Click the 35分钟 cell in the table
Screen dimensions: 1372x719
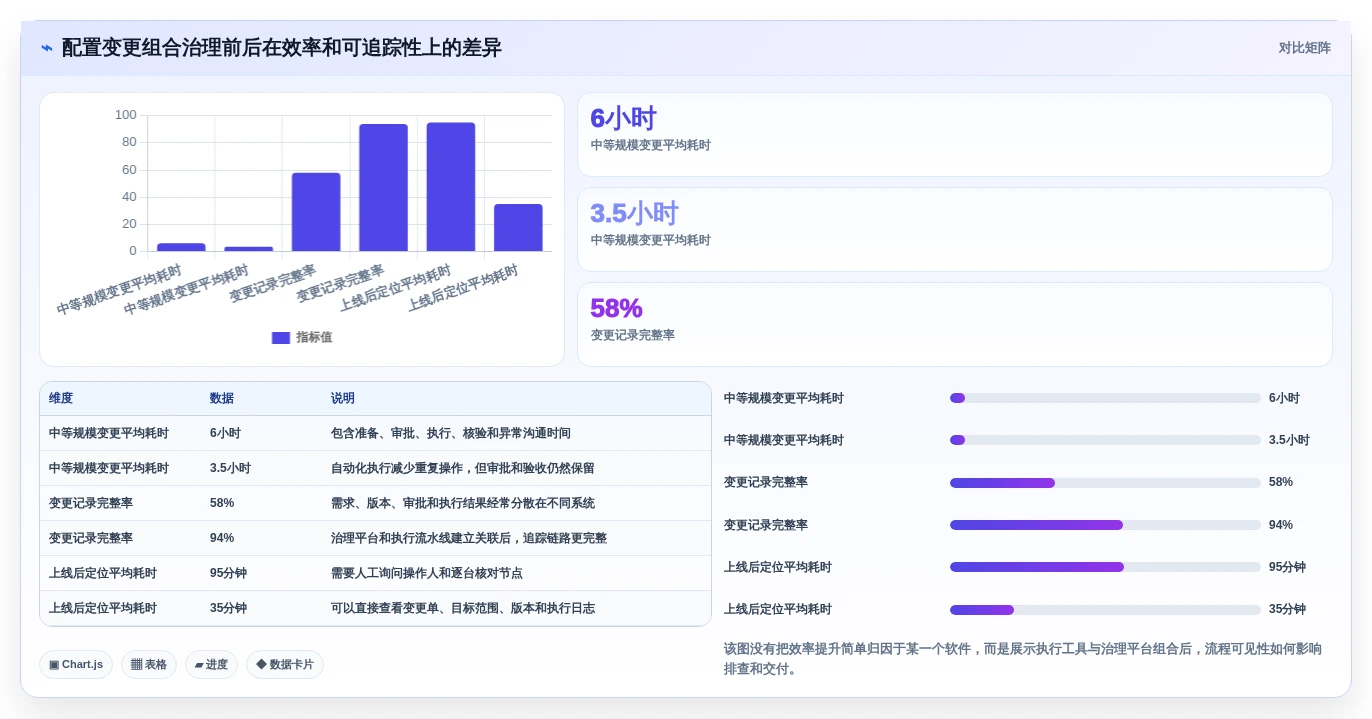(228, 608)
